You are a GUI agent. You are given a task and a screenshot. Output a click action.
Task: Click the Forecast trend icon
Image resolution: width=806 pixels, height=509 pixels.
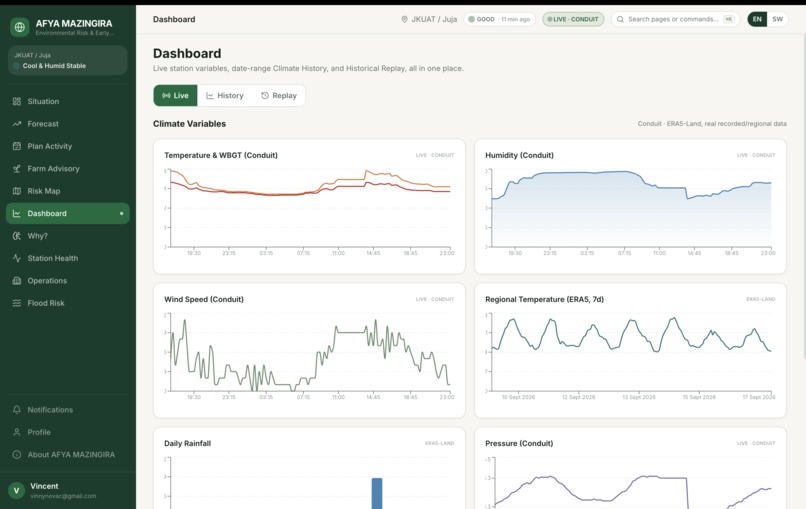pos(17,124)
